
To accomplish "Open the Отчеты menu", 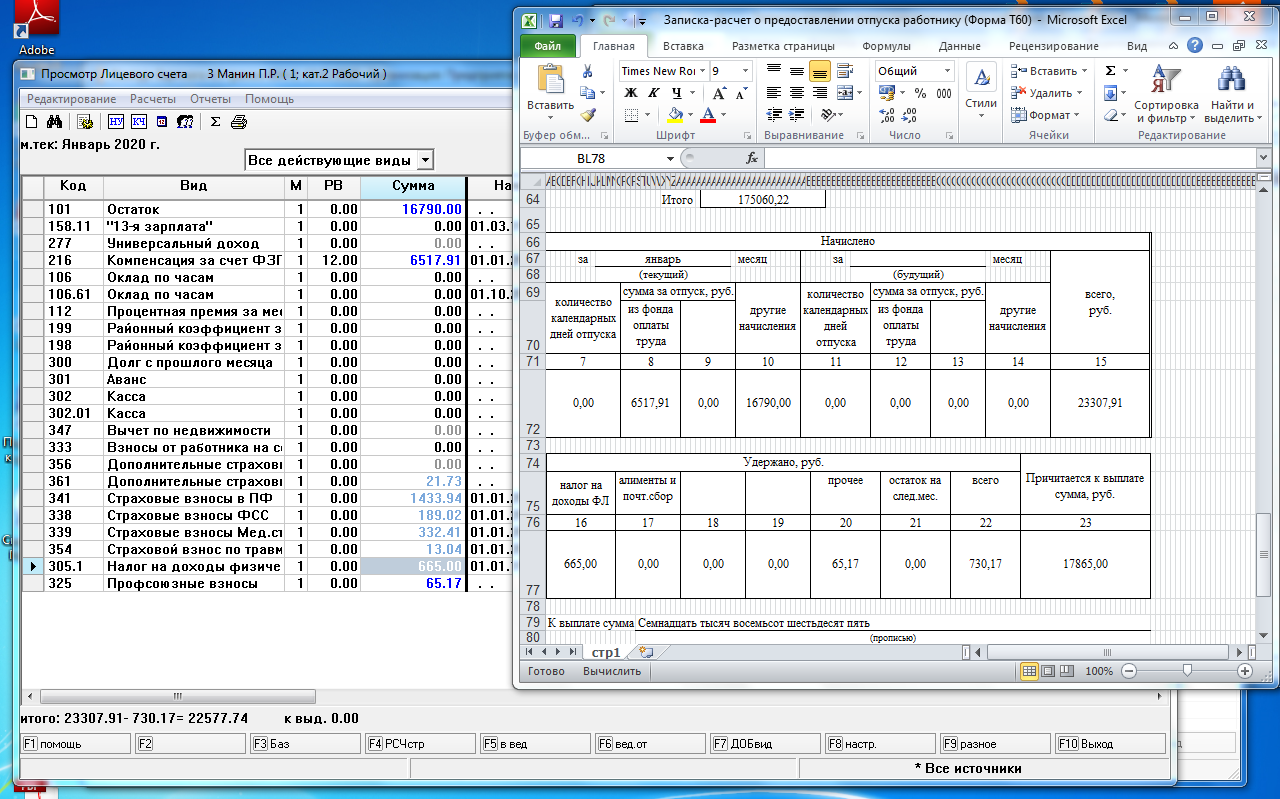I will [210, 99].
